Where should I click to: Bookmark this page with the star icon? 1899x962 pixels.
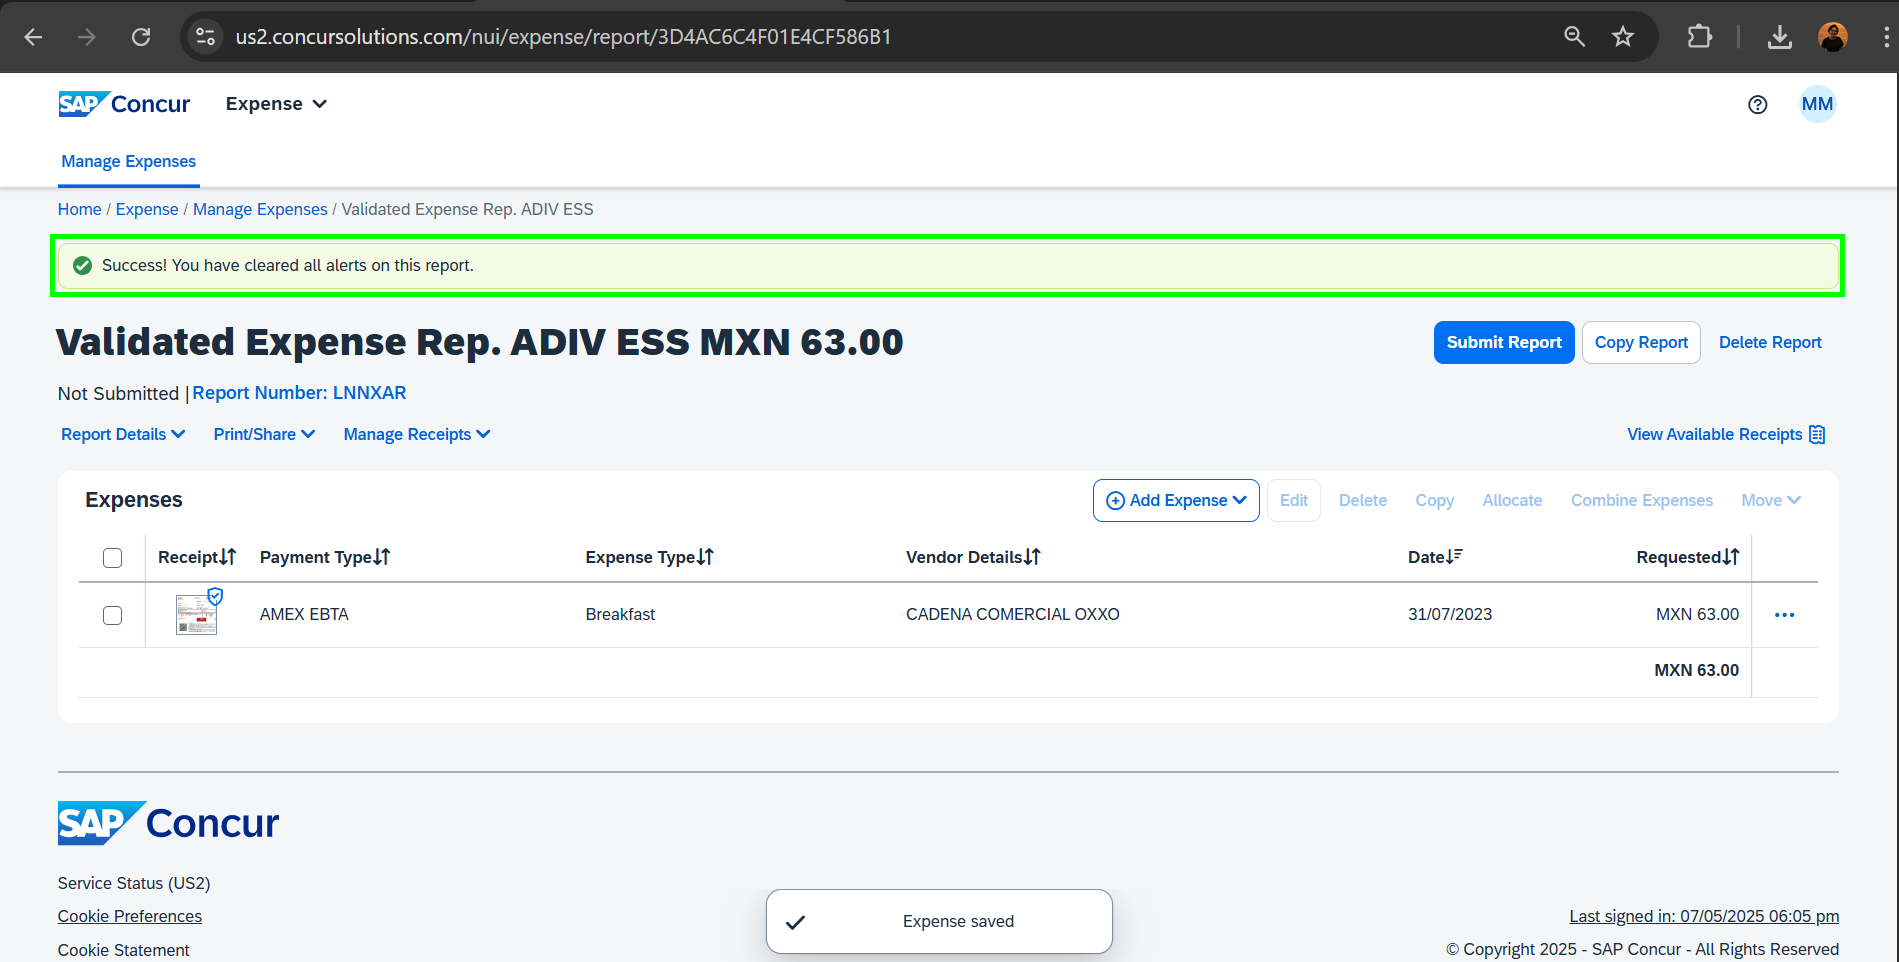[x=1622, y=37]
